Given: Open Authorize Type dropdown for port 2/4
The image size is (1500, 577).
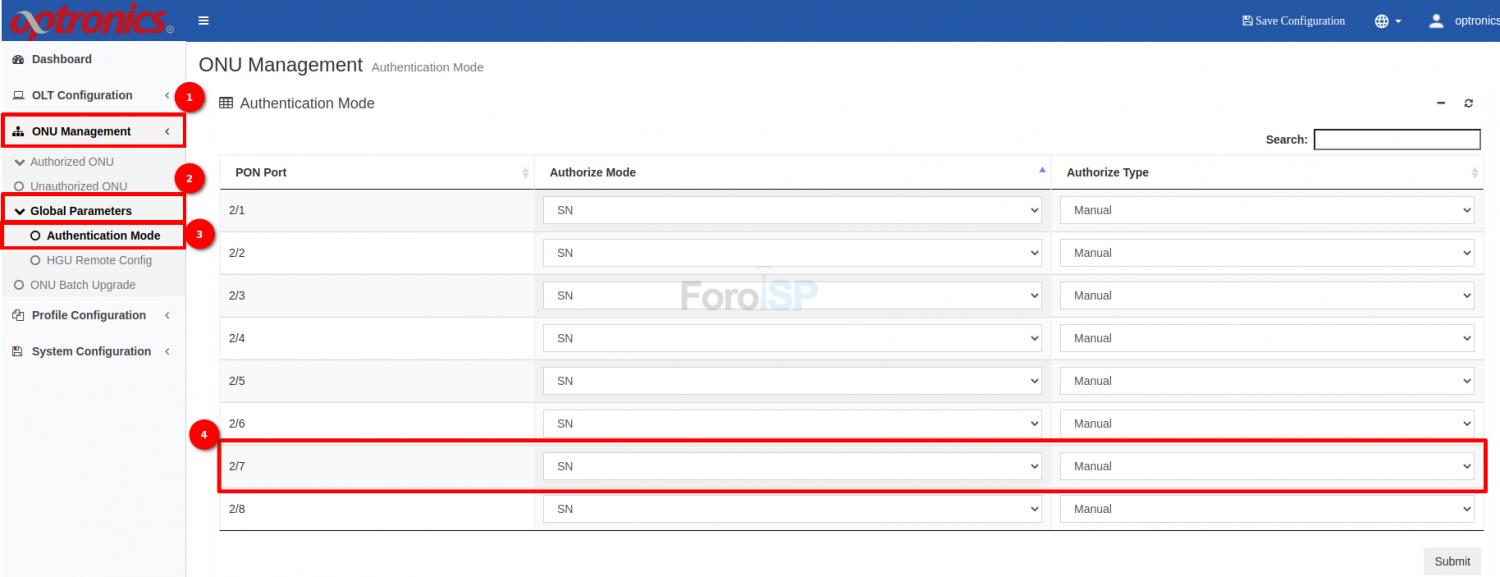Looking at the screenshot, I should 1266,338.
